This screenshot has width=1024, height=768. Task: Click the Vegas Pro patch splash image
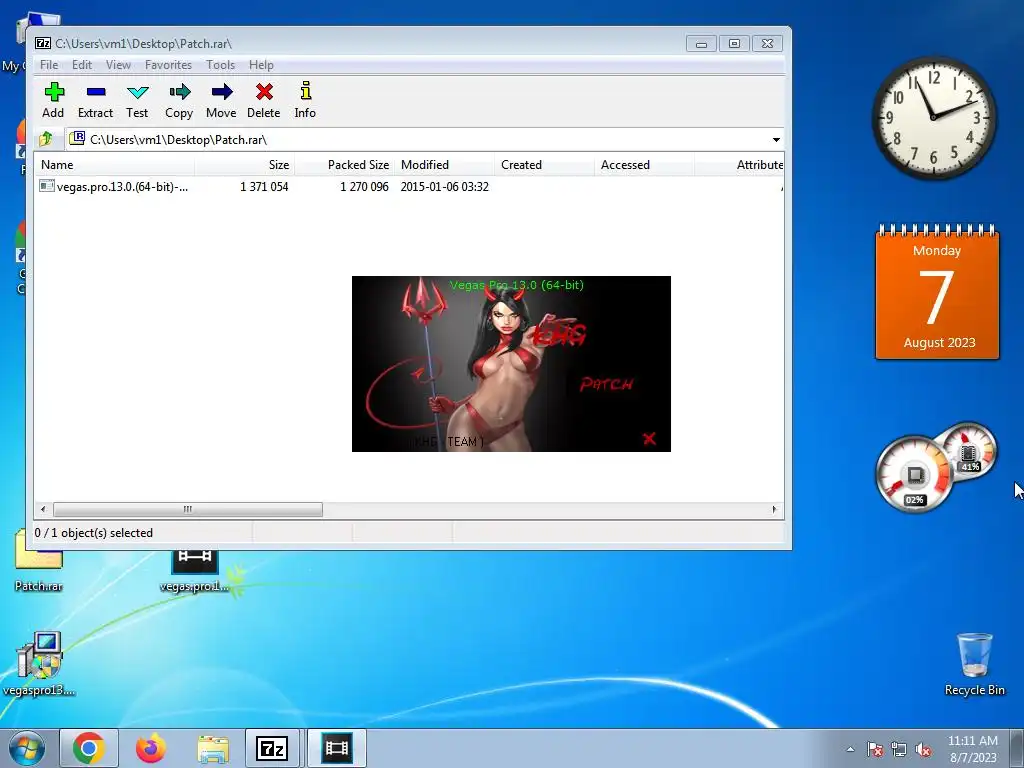tap(511, 364)
